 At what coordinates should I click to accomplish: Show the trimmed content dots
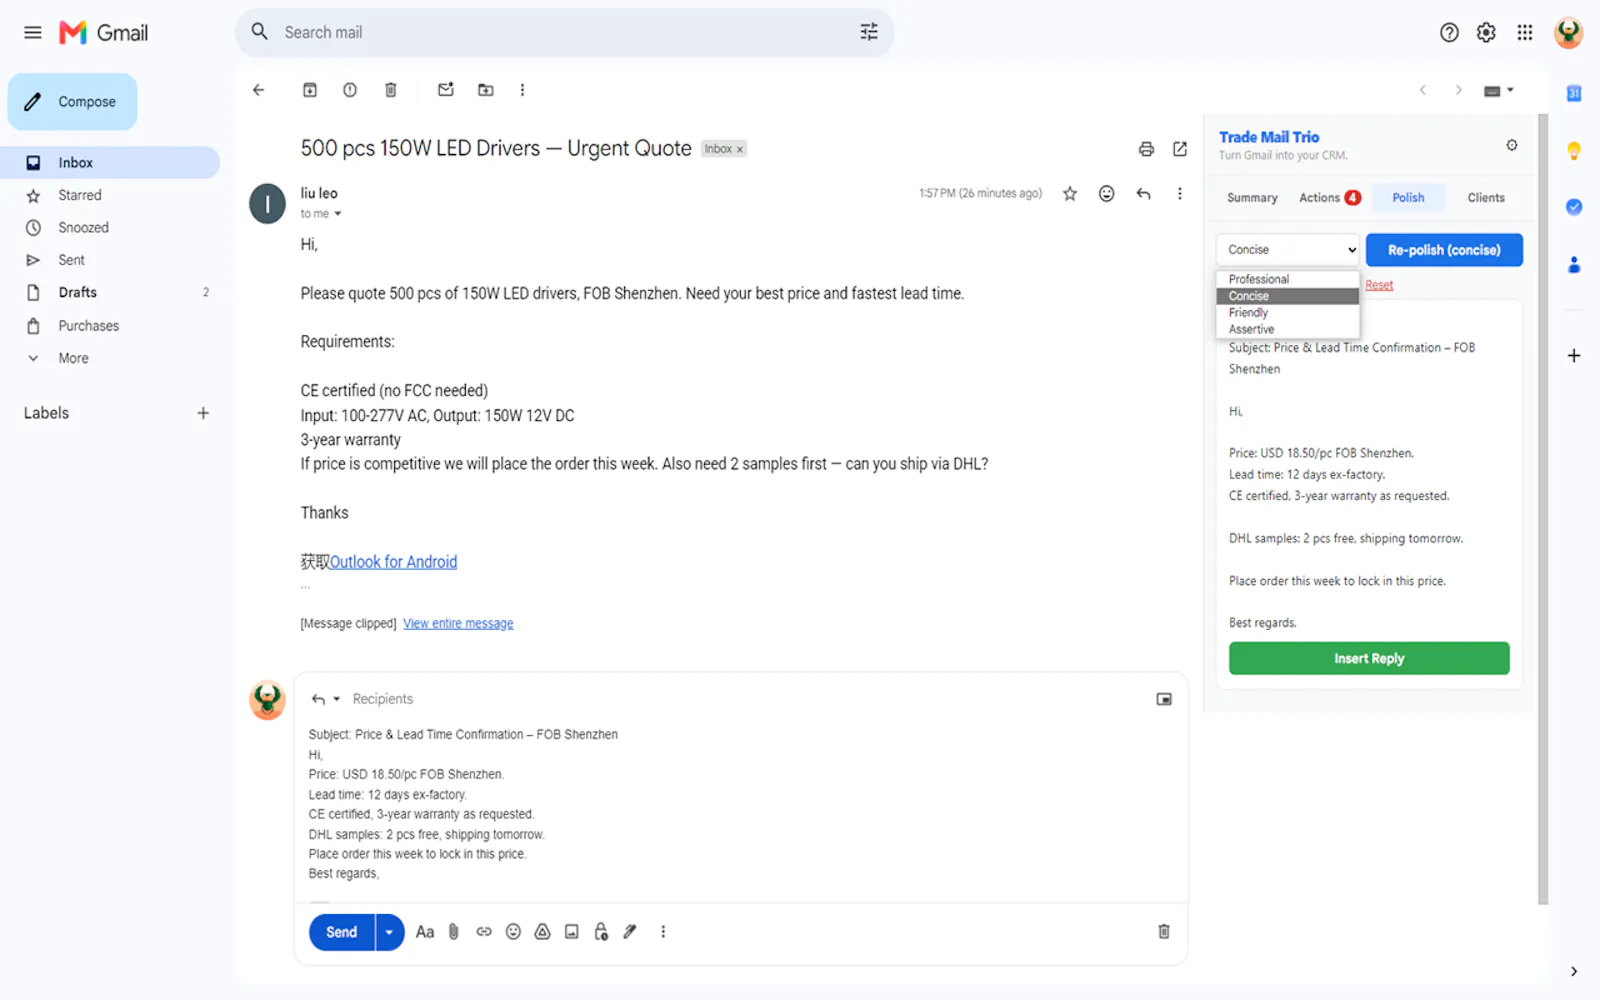306,587
